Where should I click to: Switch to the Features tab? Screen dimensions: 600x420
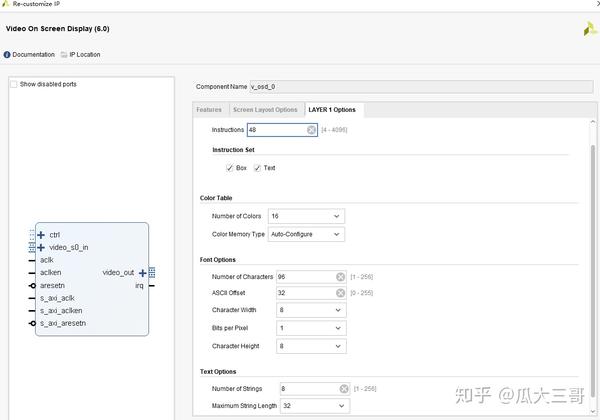point(209,109)
